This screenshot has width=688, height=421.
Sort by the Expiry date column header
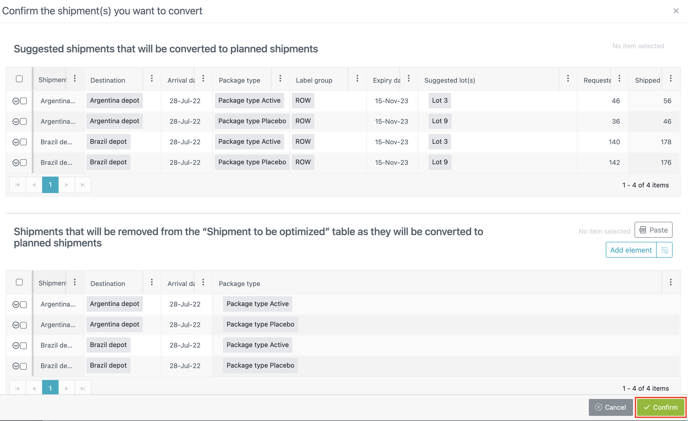[385, 80]
